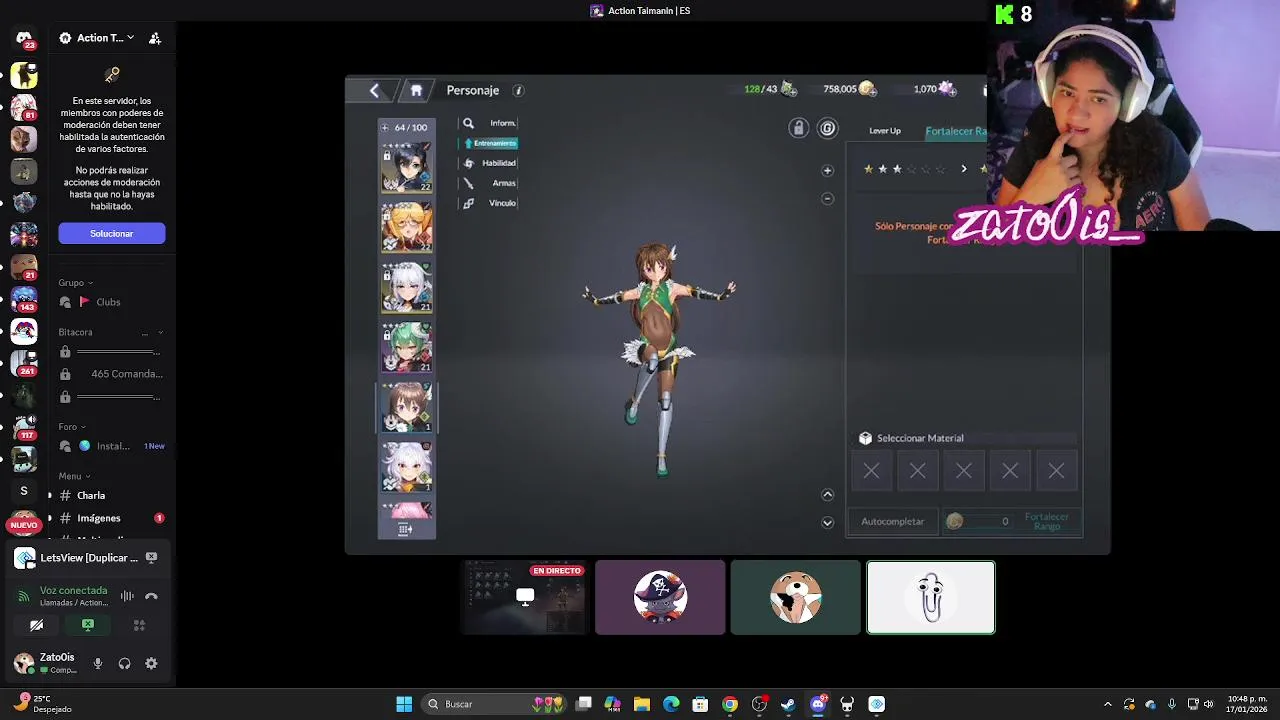Open the voice activities icon
The width and height of the screenshot is (1280, 720).
(x=139, y=625)
